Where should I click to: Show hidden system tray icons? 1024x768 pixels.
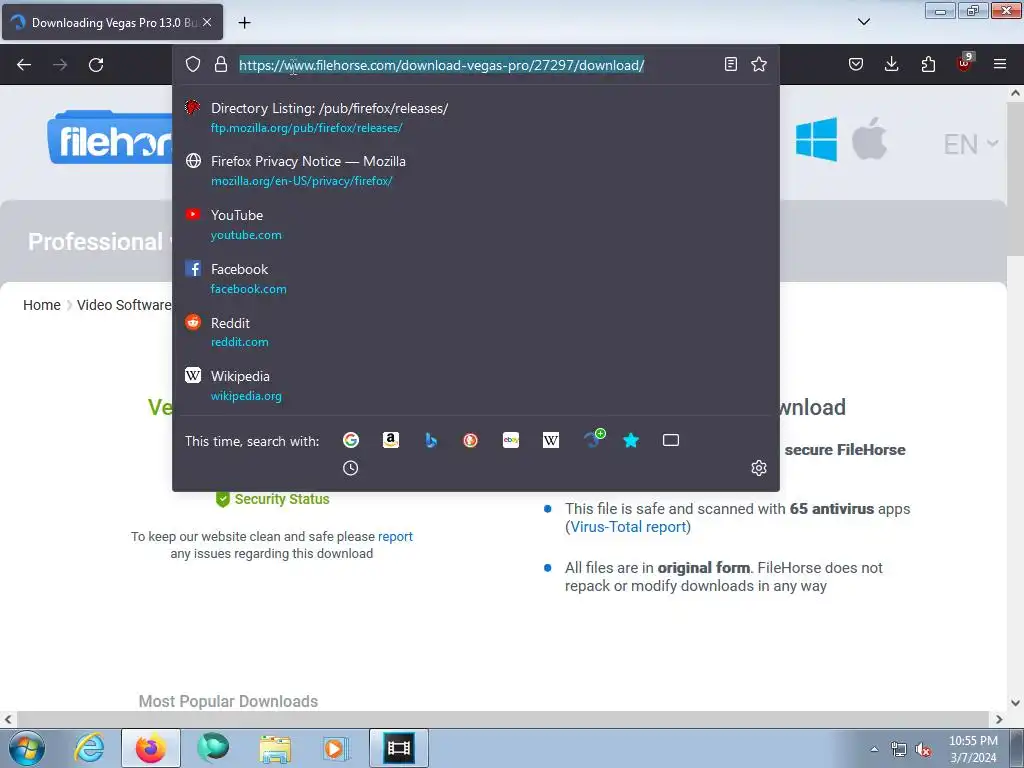[874, 749]
